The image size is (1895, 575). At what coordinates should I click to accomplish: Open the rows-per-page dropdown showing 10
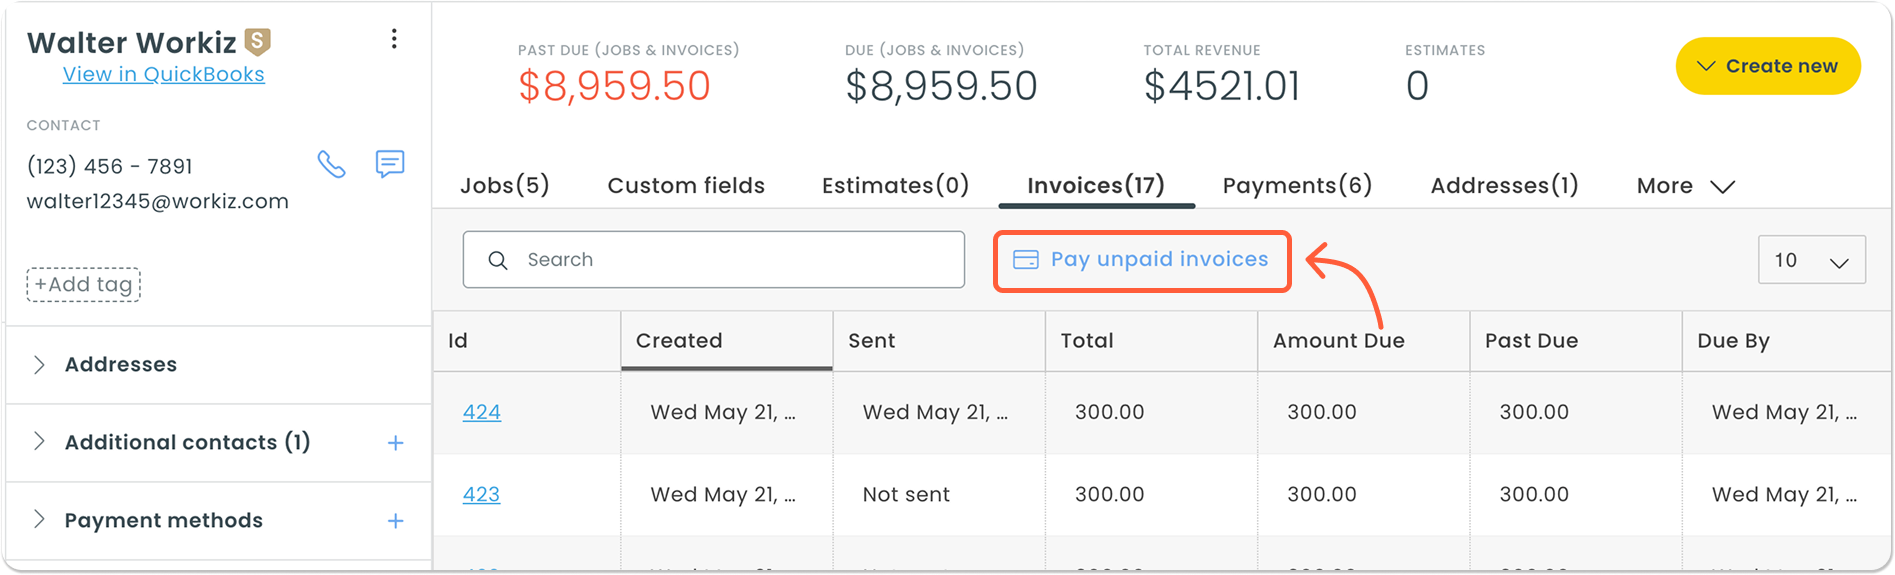pyautogui.click(x=1811, y=260)
